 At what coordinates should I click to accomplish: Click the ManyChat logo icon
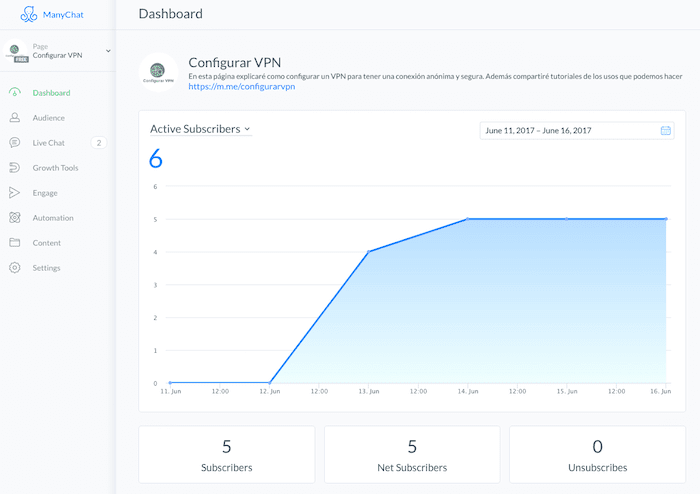(x=29, y=14)
